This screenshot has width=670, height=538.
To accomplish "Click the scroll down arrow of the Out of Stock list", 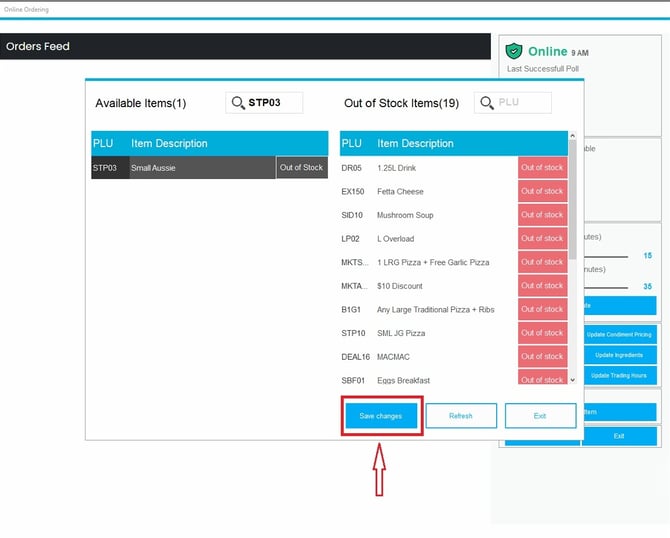I will click(573, 380).
